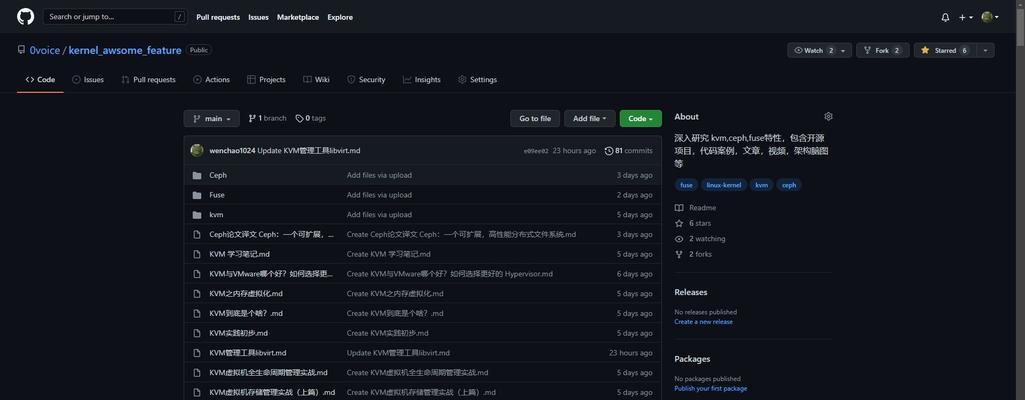Open the KVM虚拟机全生命周期管理实战.md file
1025x400 pixels.
pyautogui.click(x=269, y=373)
